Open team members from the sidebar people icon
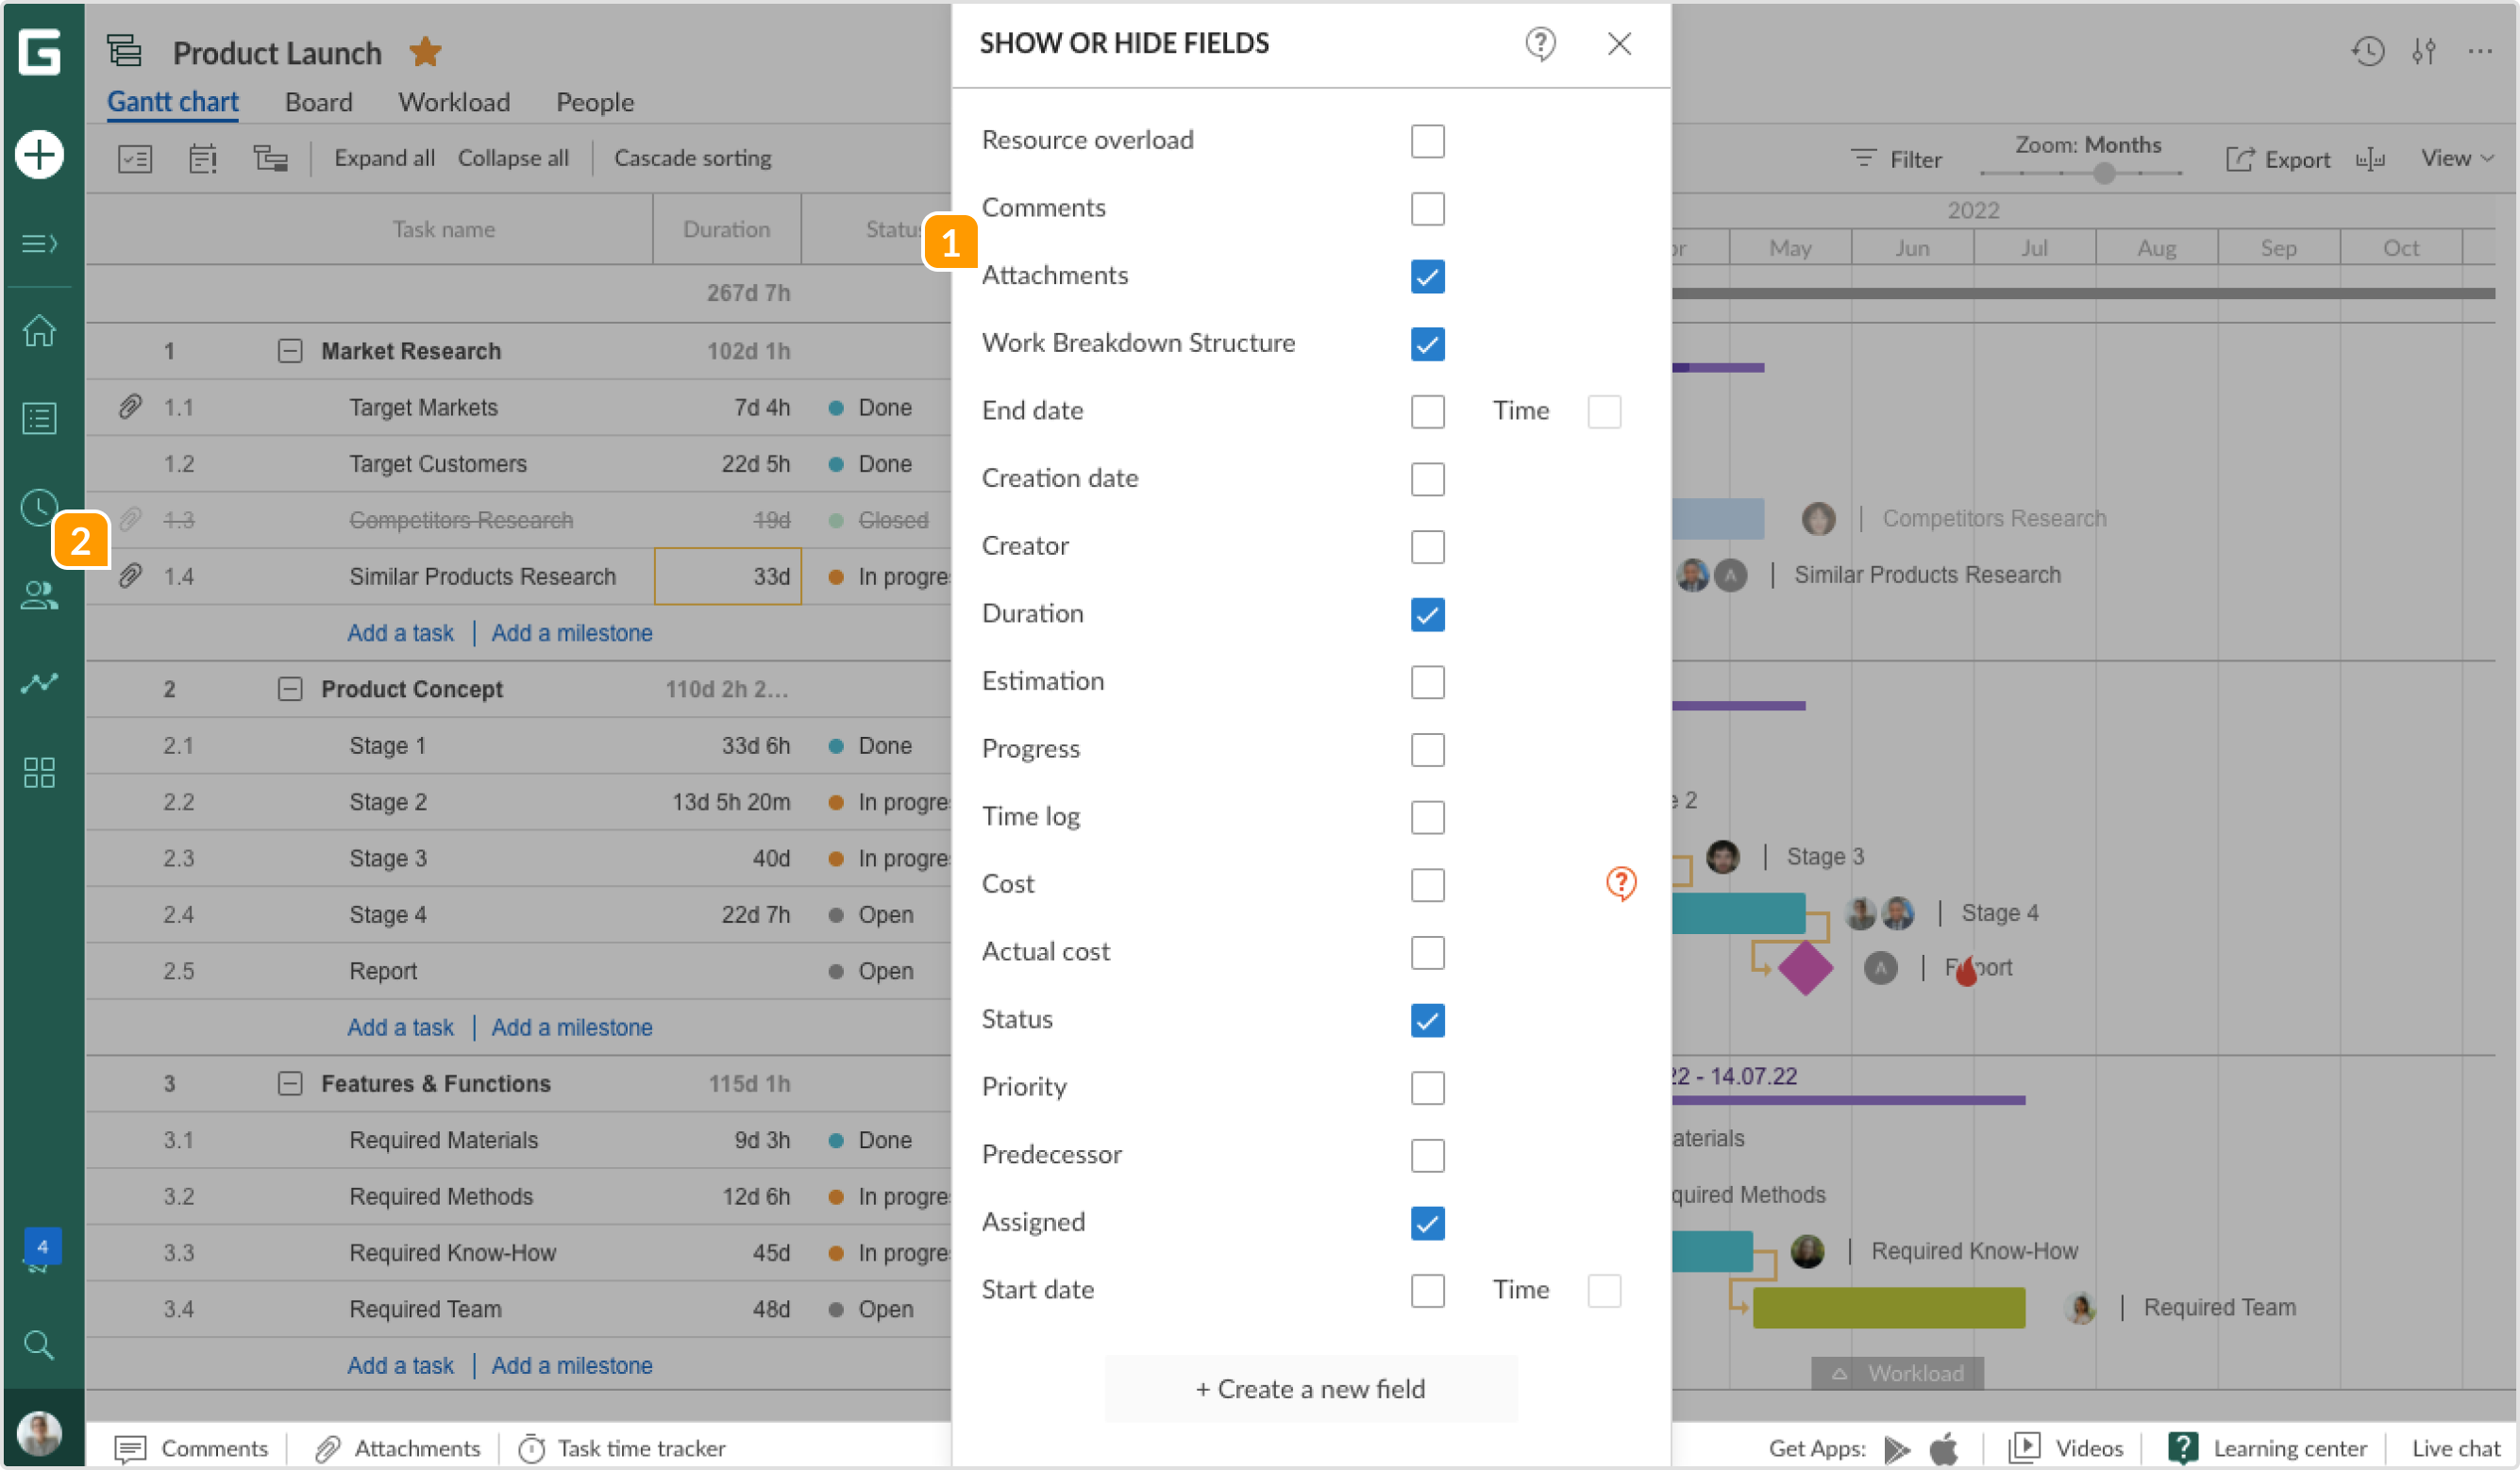 (39, 597)
